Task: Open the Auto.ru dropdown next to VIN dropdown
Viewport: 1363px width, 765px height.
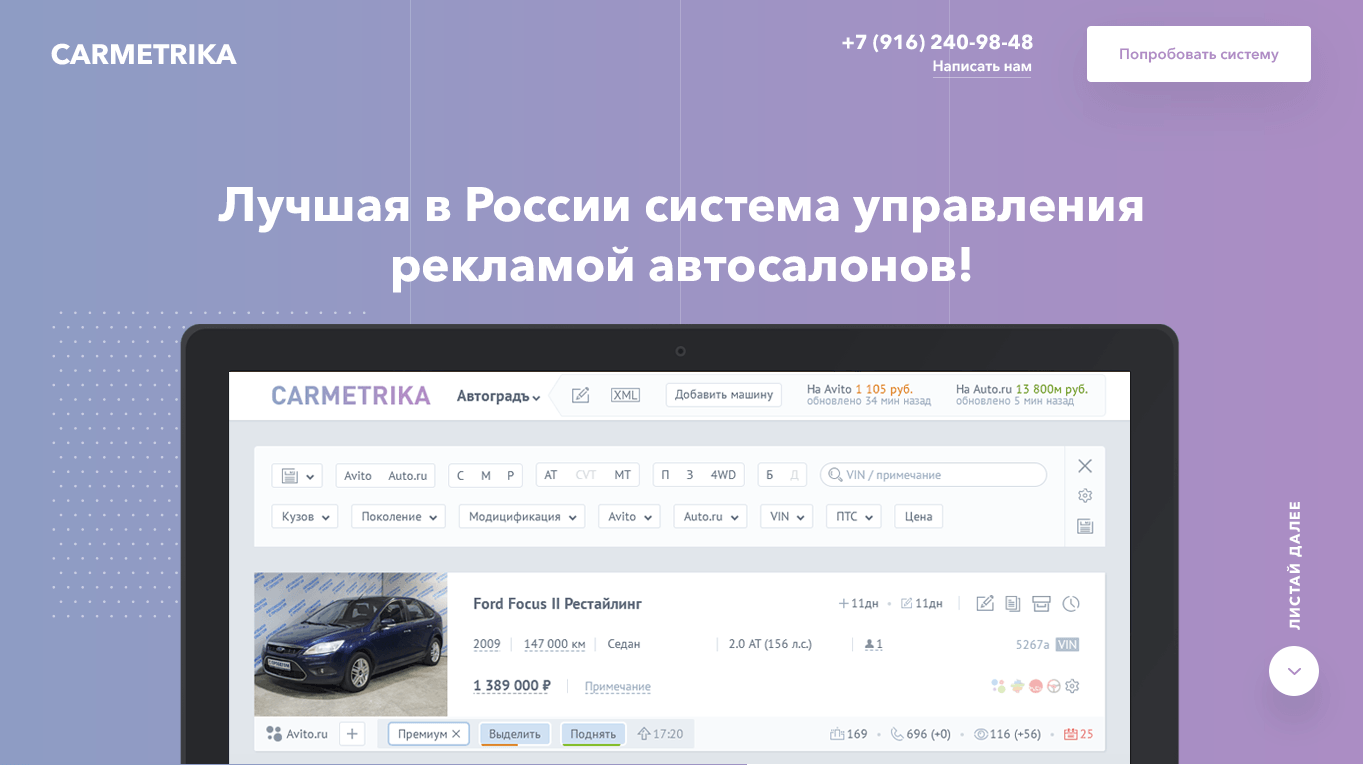Action: click(709, 517)
